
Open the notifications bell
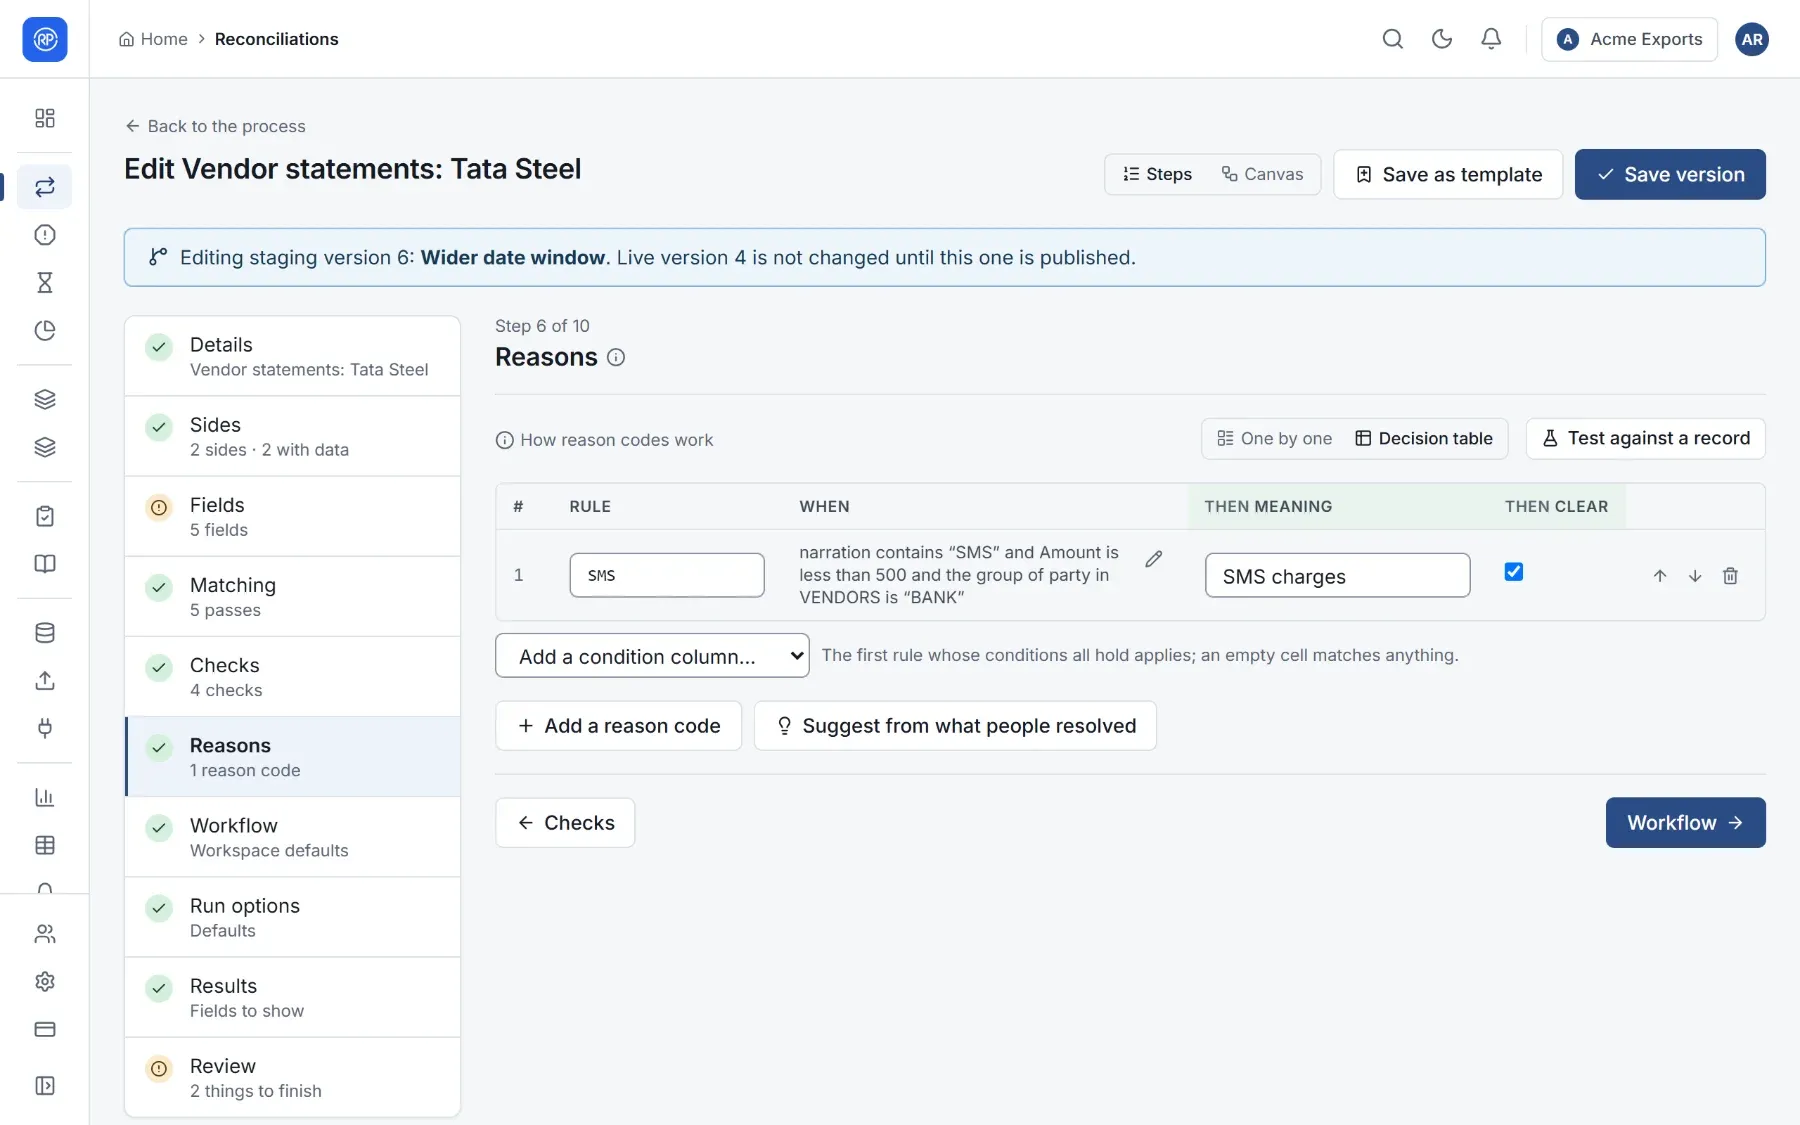tap(1490, 39)
